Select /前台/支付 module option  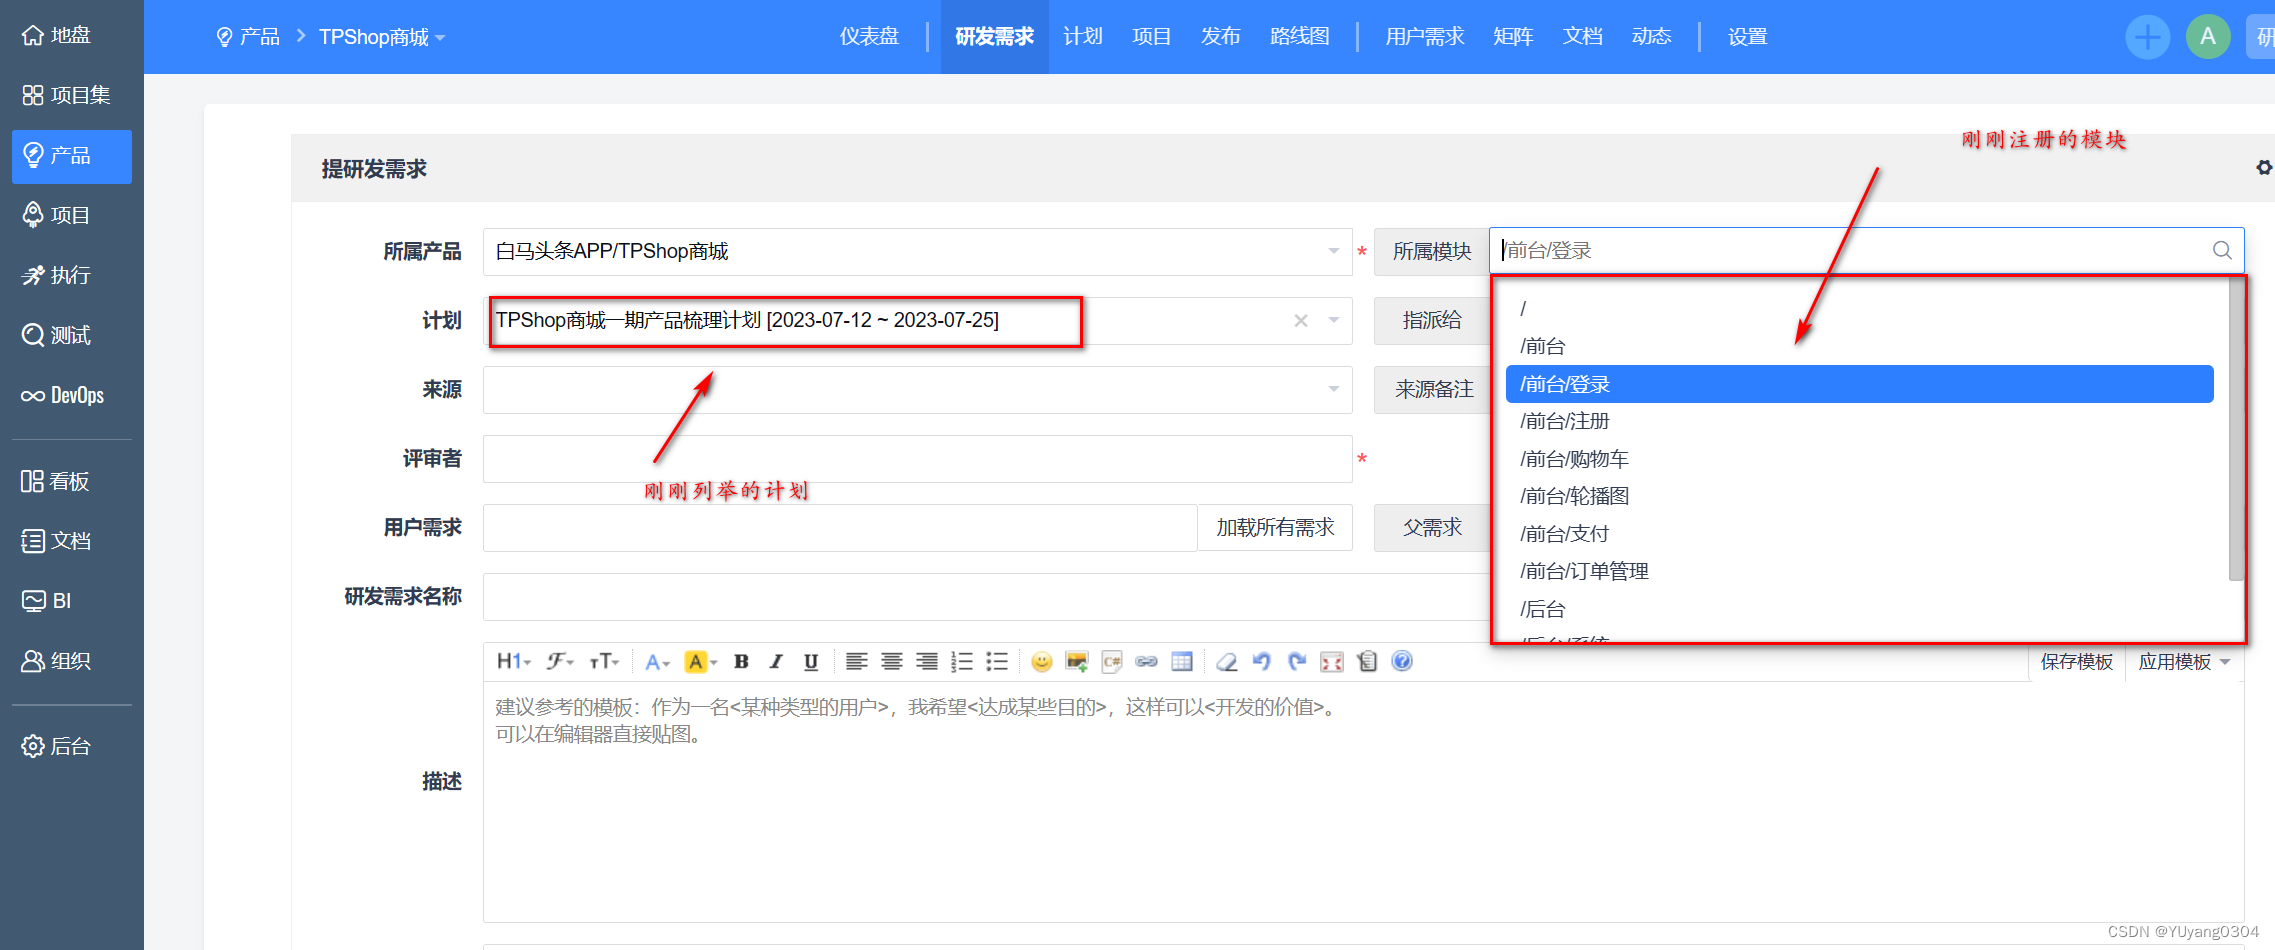point(1859,534)
